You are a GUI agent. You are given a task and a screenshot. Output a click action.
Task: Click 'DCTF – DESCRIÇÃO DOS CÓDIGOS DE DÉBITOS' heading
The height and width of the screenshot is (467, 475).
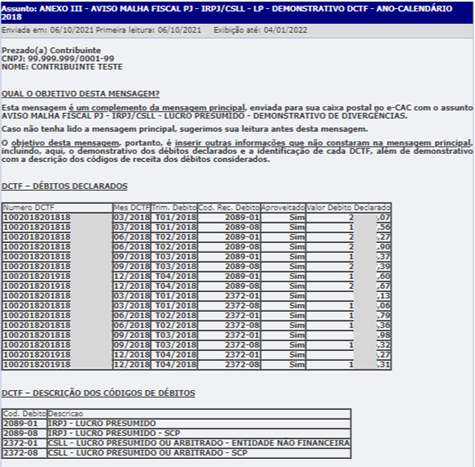[98, 393]
